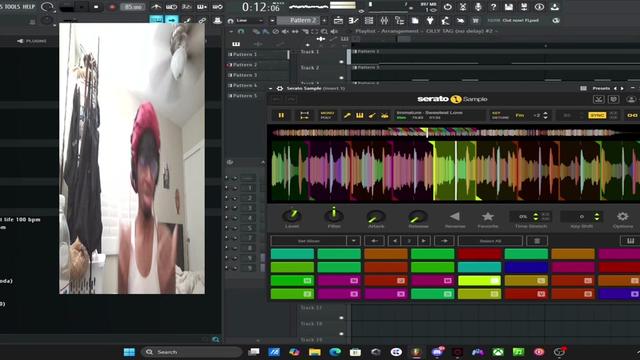Viewport: 640px width, 360px height.
Task: Mute Track 1 in the playlist
Action: [x=342, y=62]
